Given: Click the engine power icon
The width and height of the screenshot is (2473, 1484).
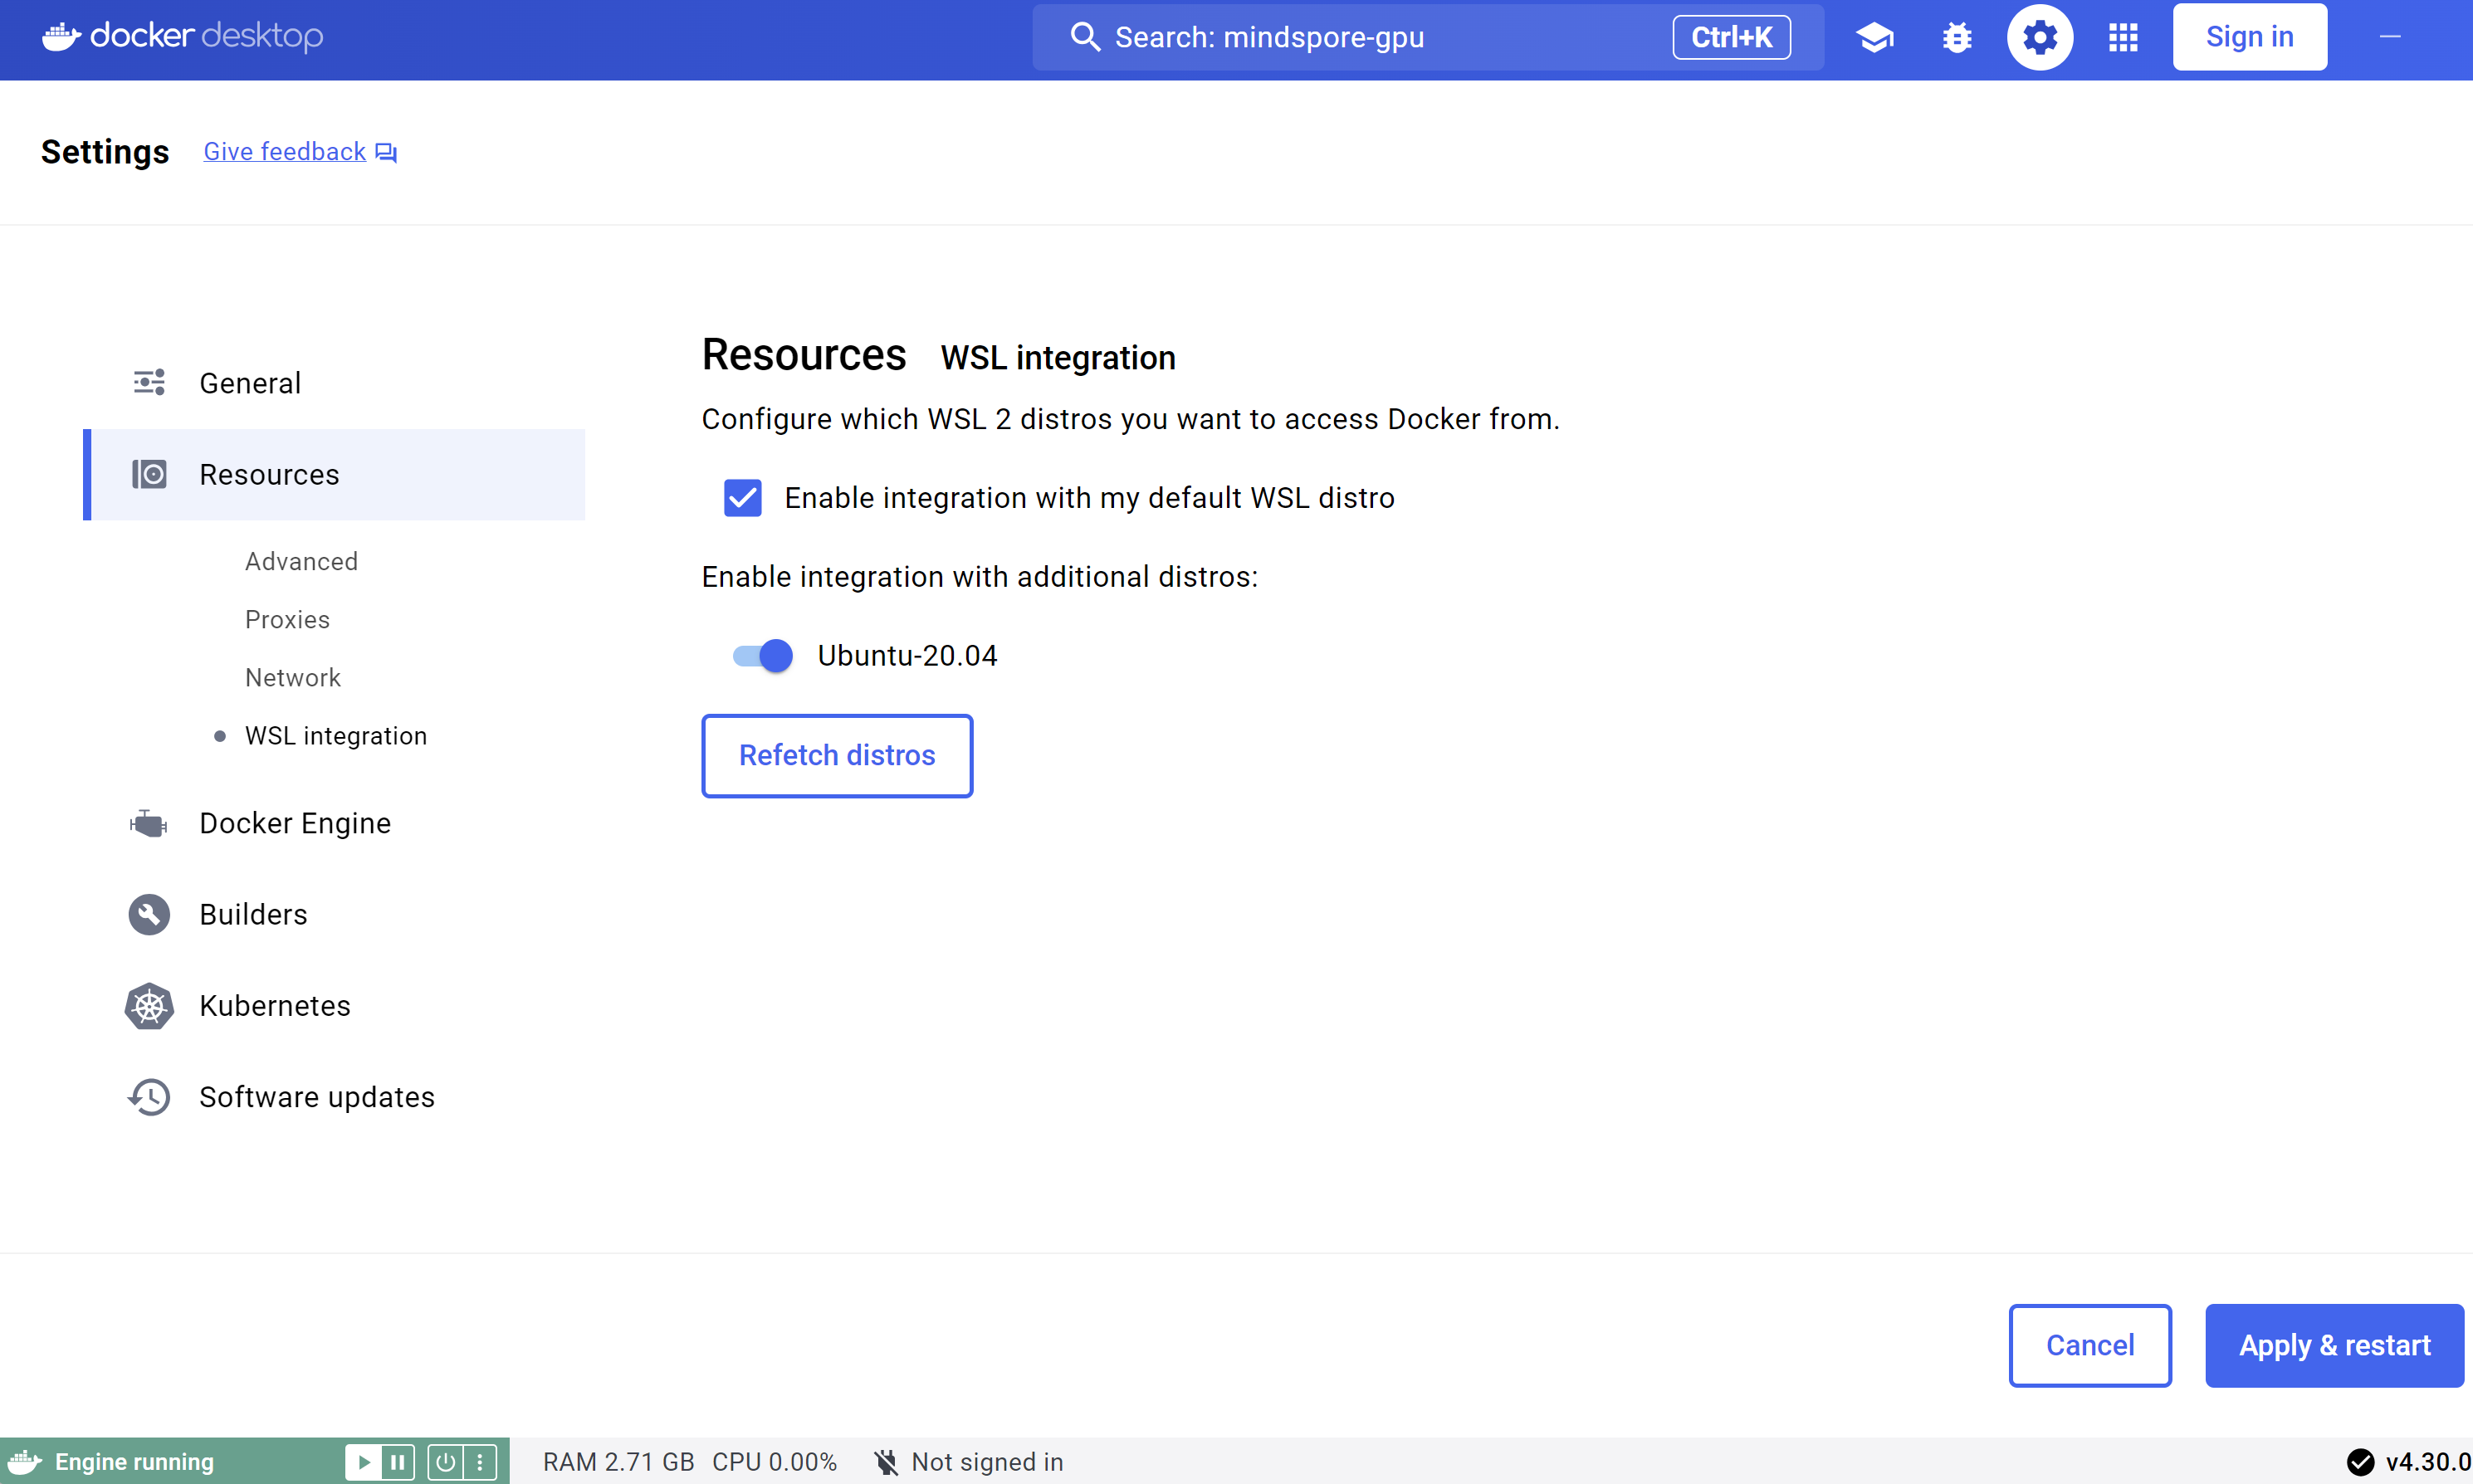Looking at the screenshot, I should click(x=445, y=1462).
